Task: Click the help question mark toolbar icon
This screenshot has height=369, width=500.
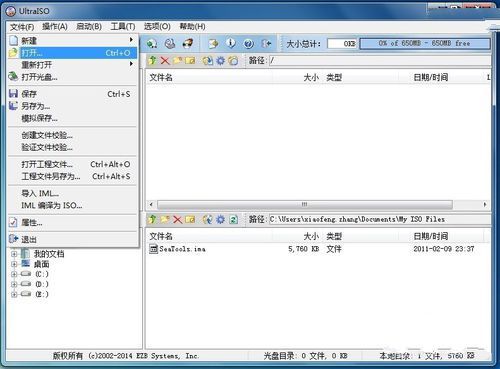Action: click(248, 43)
